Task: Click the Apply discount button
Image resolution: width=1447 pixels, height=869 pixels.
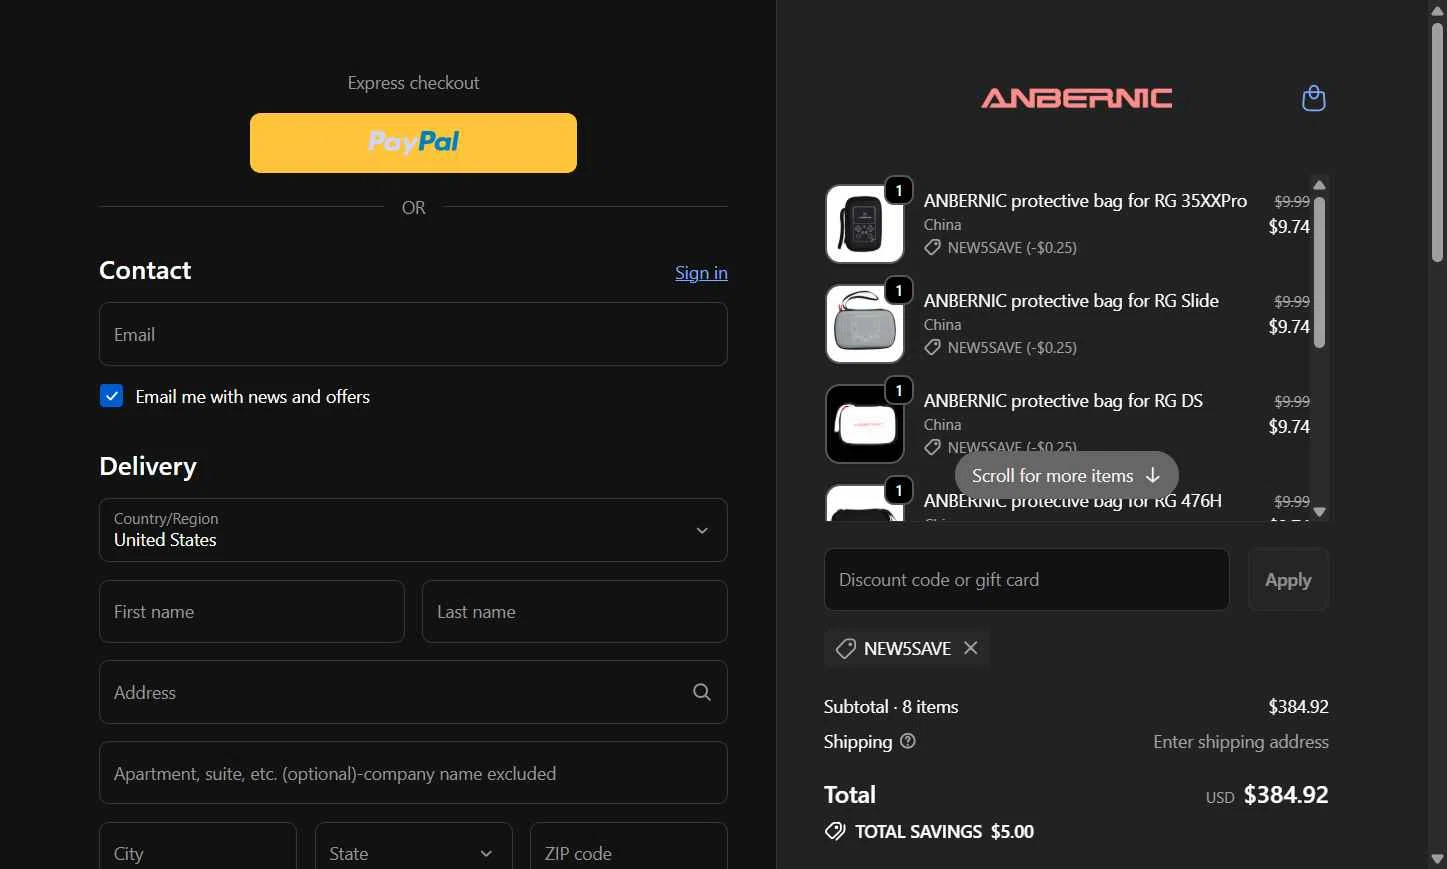Action: pos(1288,580)
